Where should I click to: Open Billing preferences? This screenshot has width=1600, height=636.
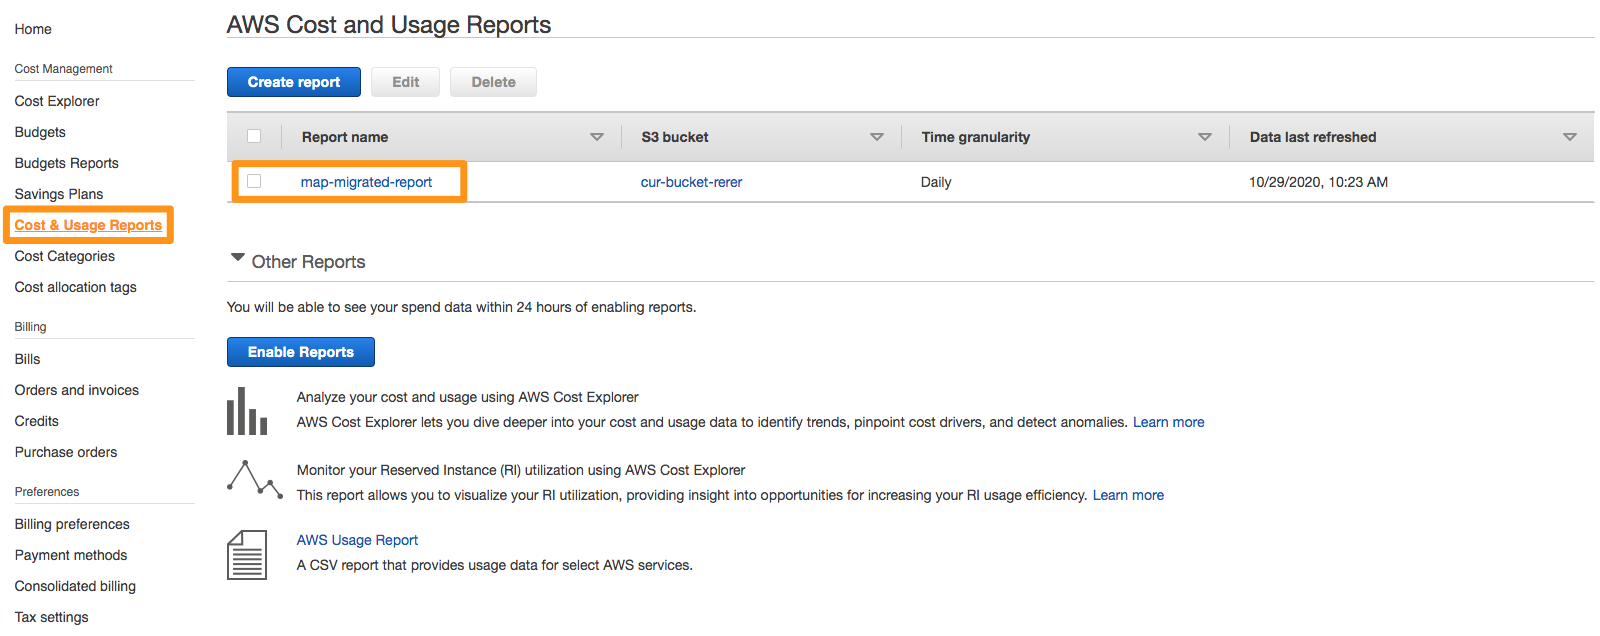pos(72,524)
